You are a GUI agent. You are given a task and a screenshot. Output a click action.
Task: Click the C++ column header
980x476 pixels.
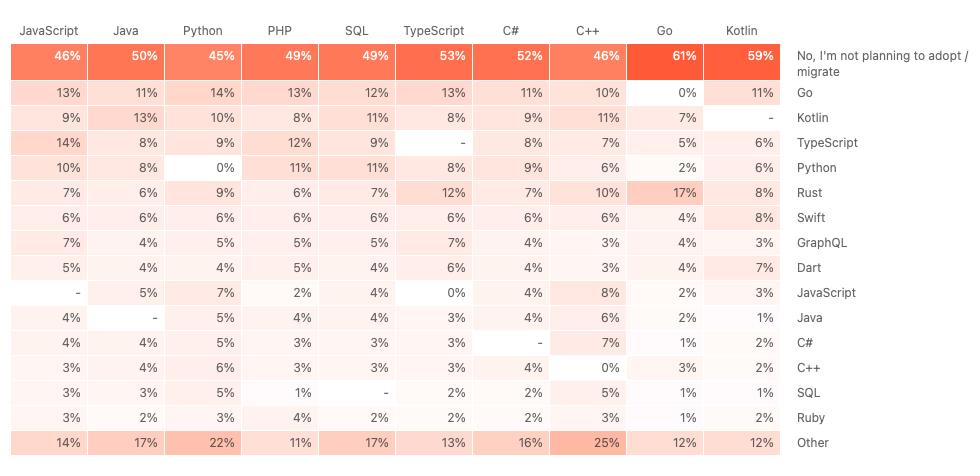point(588,31)
